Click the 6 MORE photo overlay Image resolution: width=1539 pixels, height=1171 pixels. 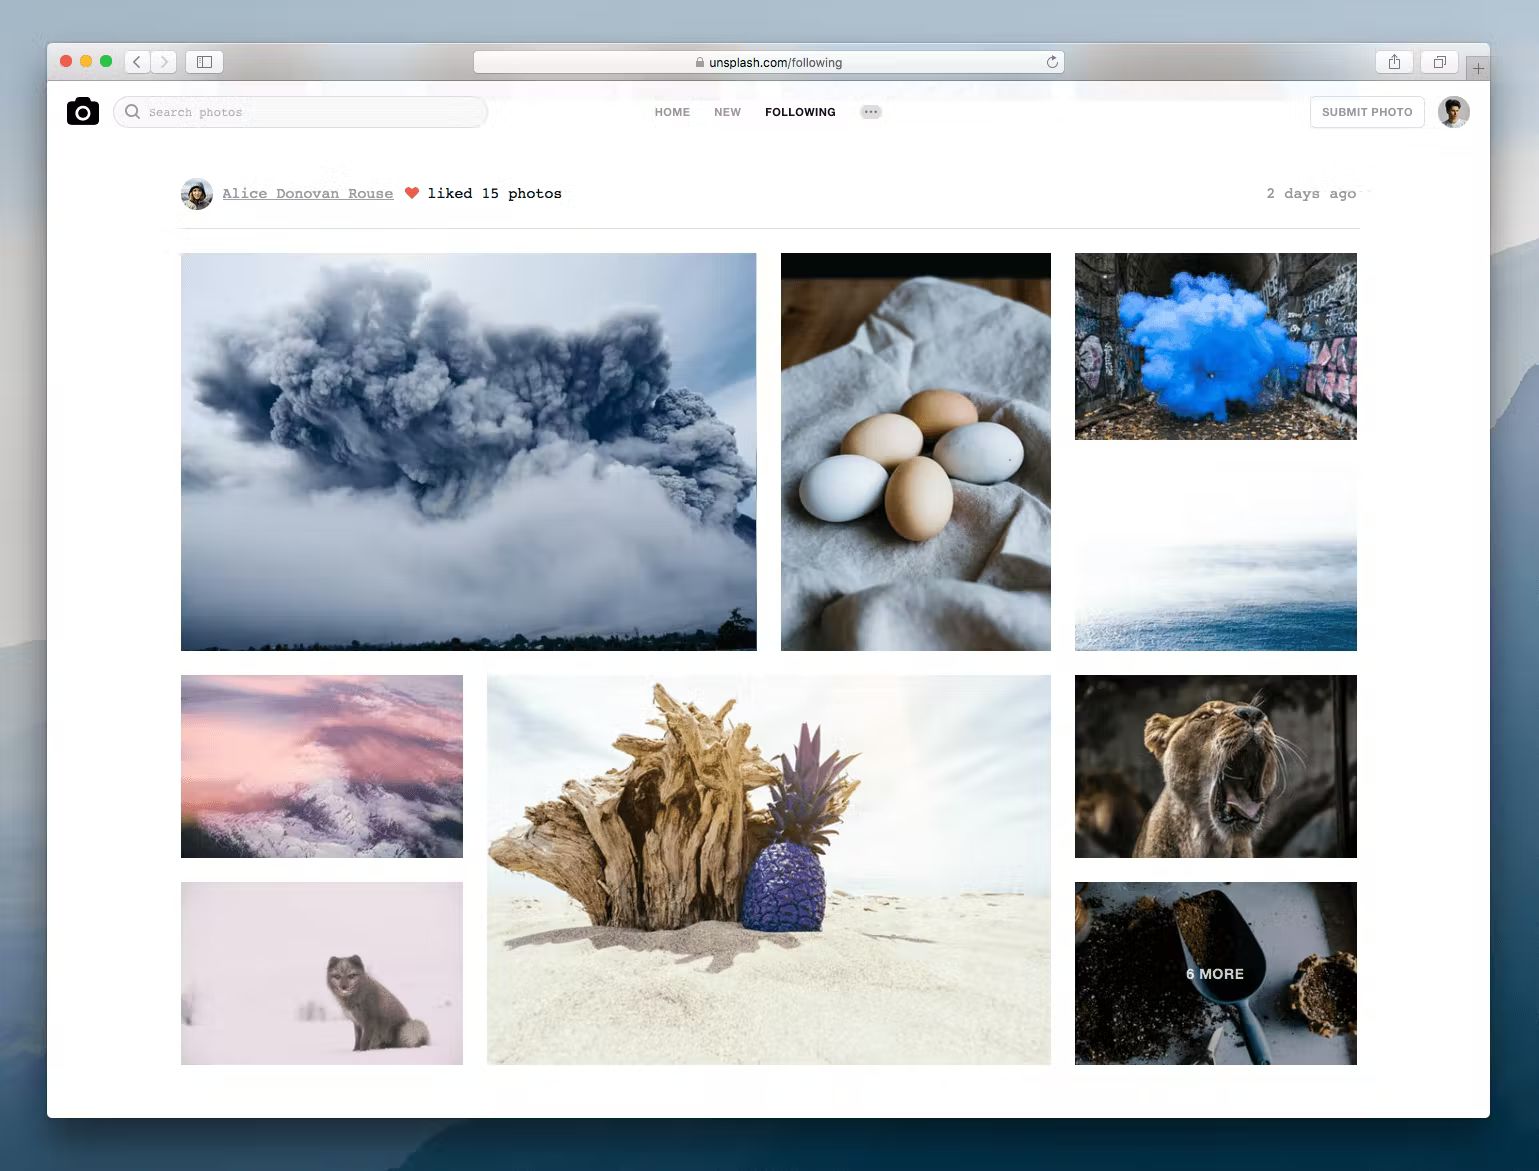coord(1215,973)
